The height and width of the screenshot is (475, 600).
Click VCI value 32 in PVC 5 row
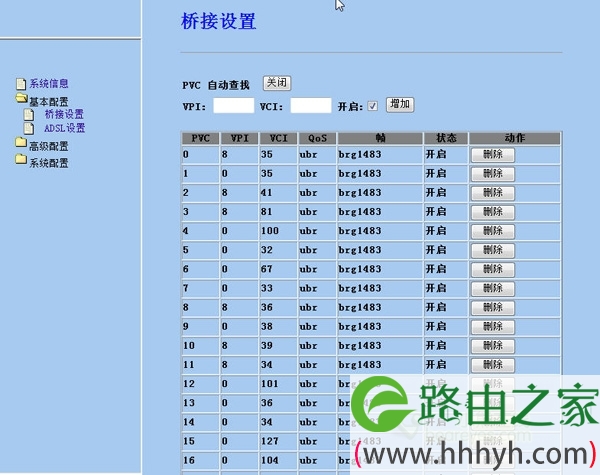pos(266,250)
